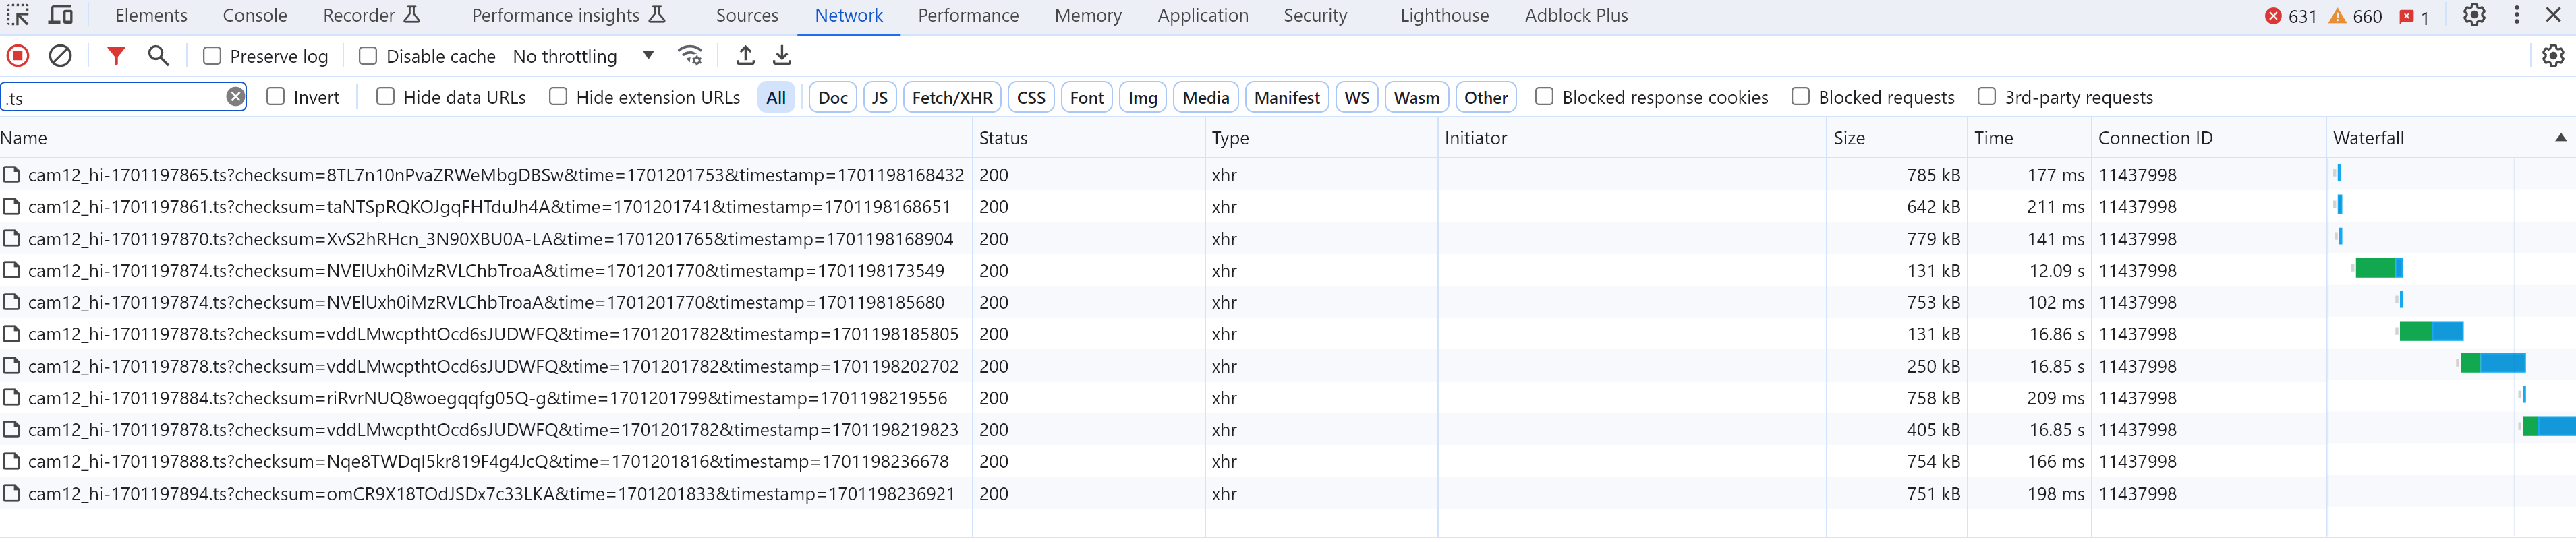Open network conditions wifi icon
The image size is (2576, 542).
tap(690, 56)
